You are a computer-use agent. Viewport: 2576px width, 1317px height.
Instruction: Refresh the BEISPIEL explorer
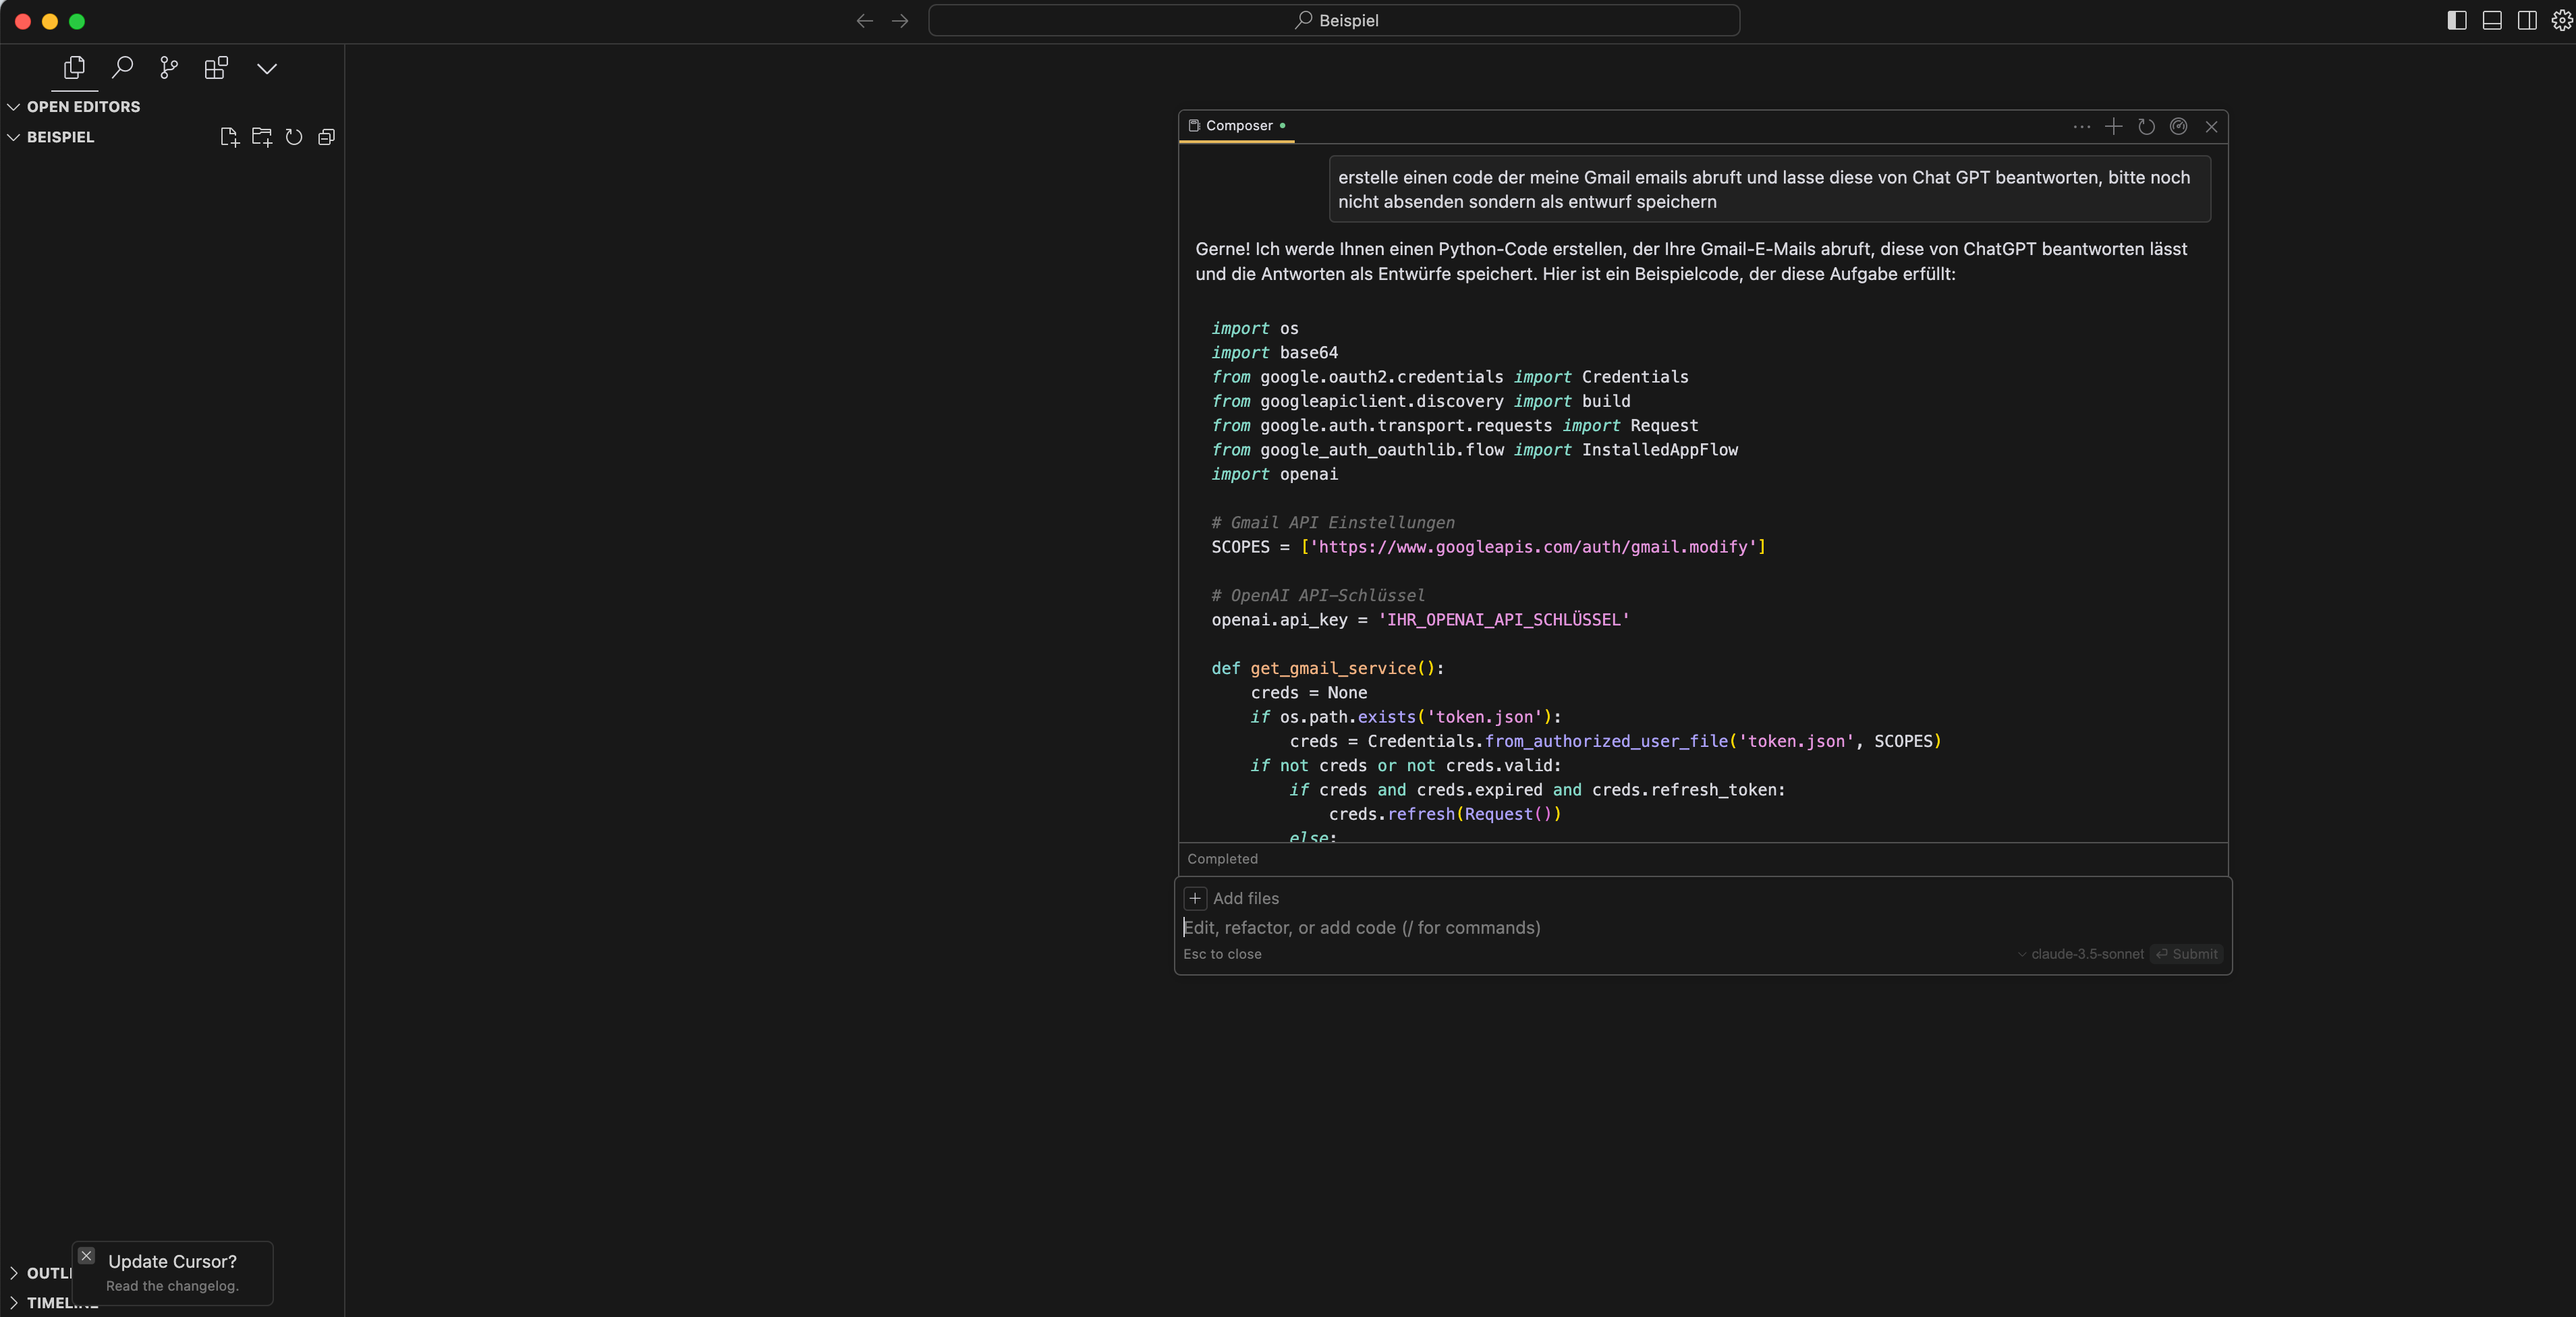click(294, 137)
